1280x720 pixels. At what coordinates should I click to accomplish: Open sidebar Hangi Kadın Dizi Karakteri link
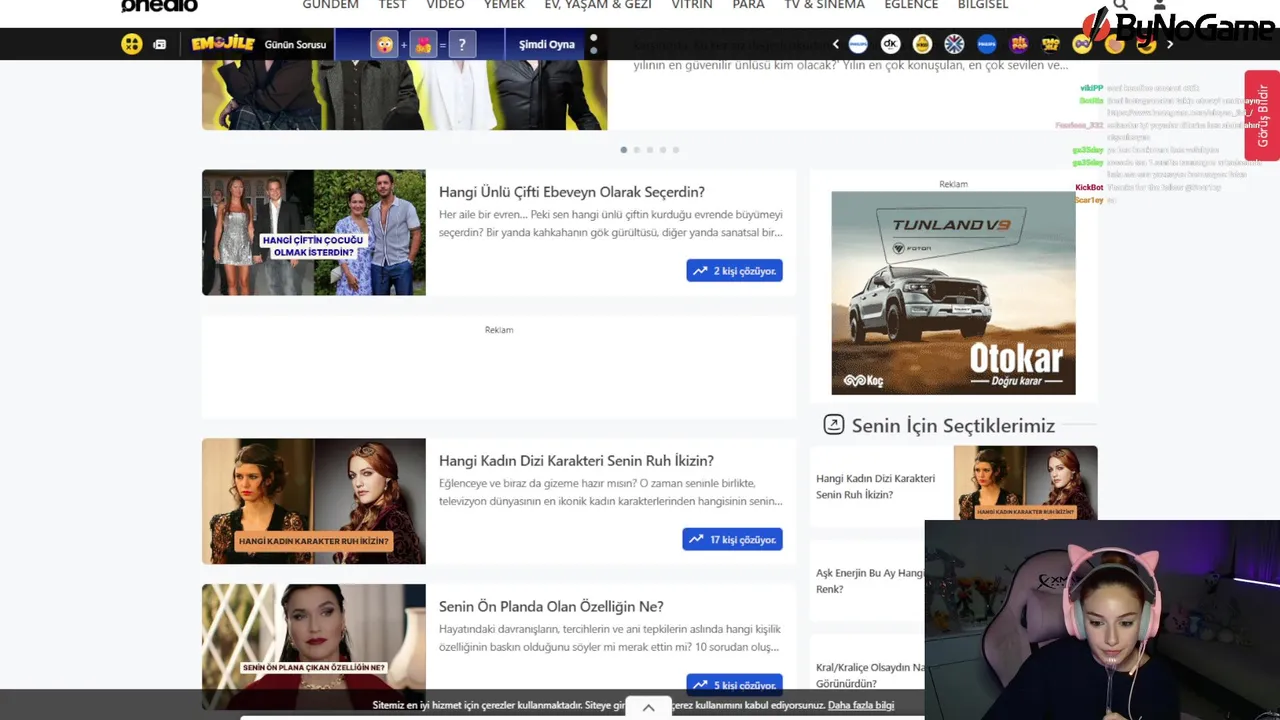(876, 486)
